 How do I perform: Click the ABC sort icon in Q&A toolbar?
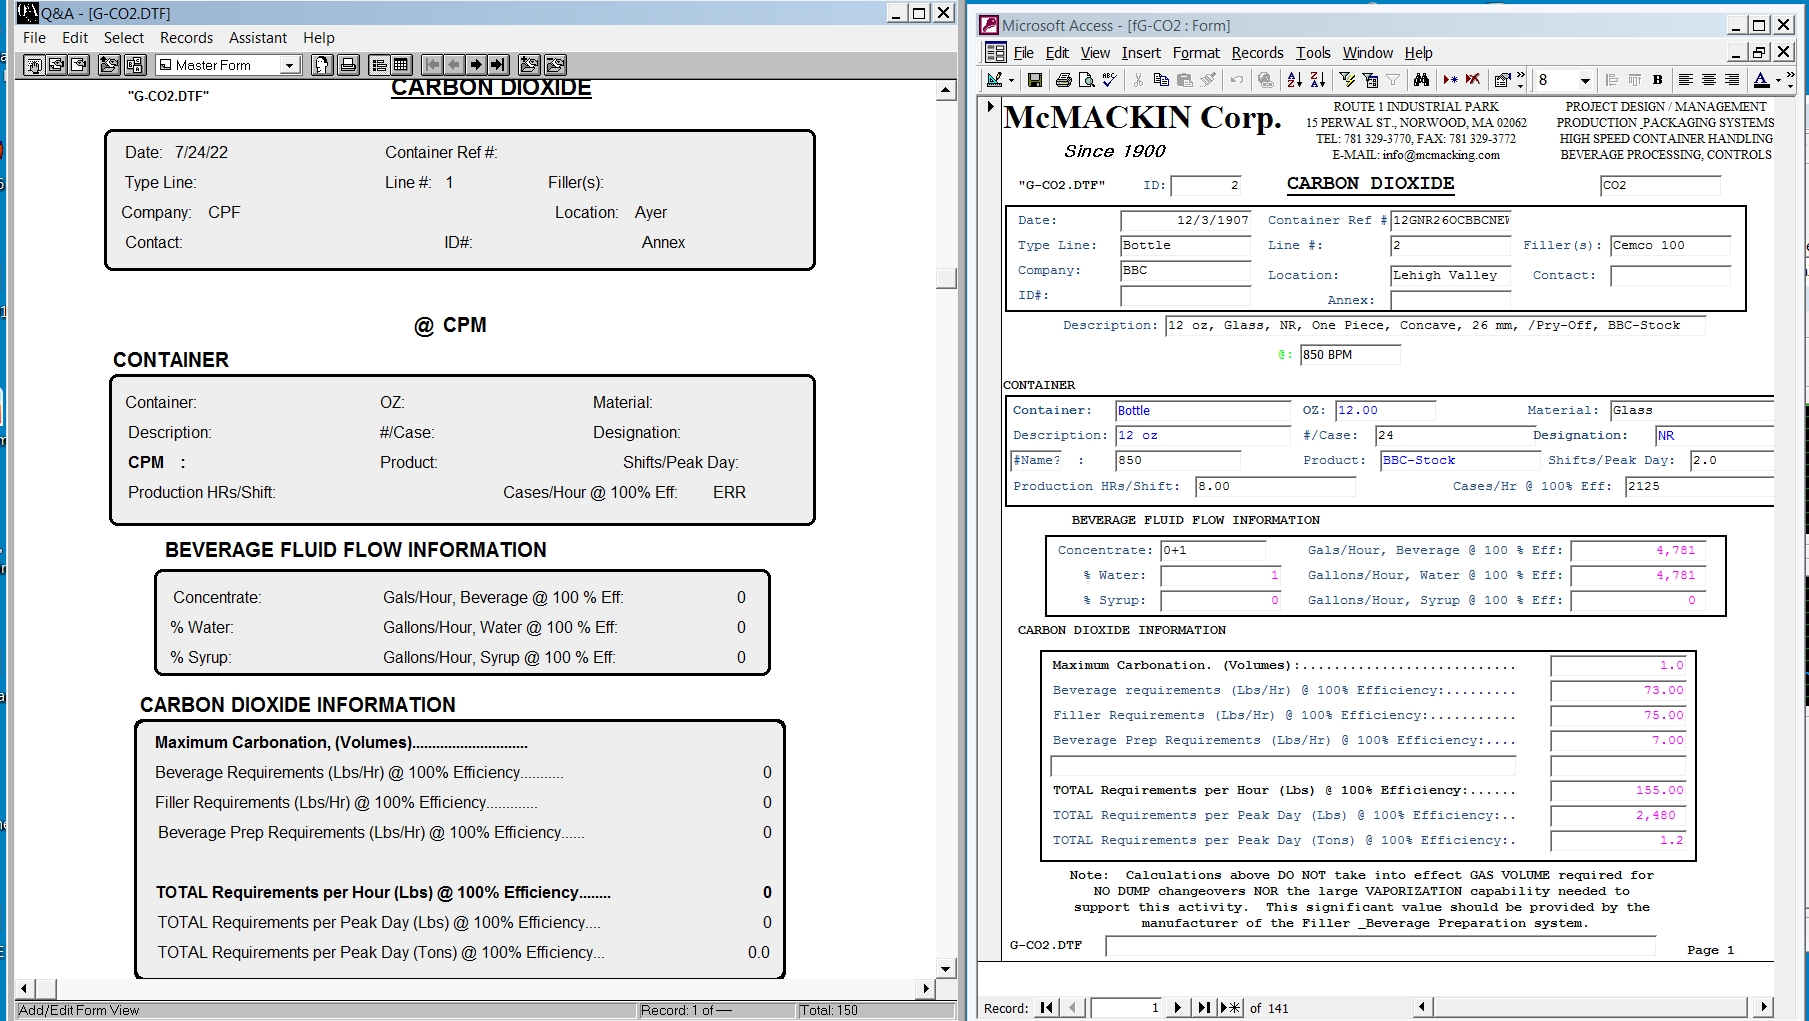click(x=135, y=65)
